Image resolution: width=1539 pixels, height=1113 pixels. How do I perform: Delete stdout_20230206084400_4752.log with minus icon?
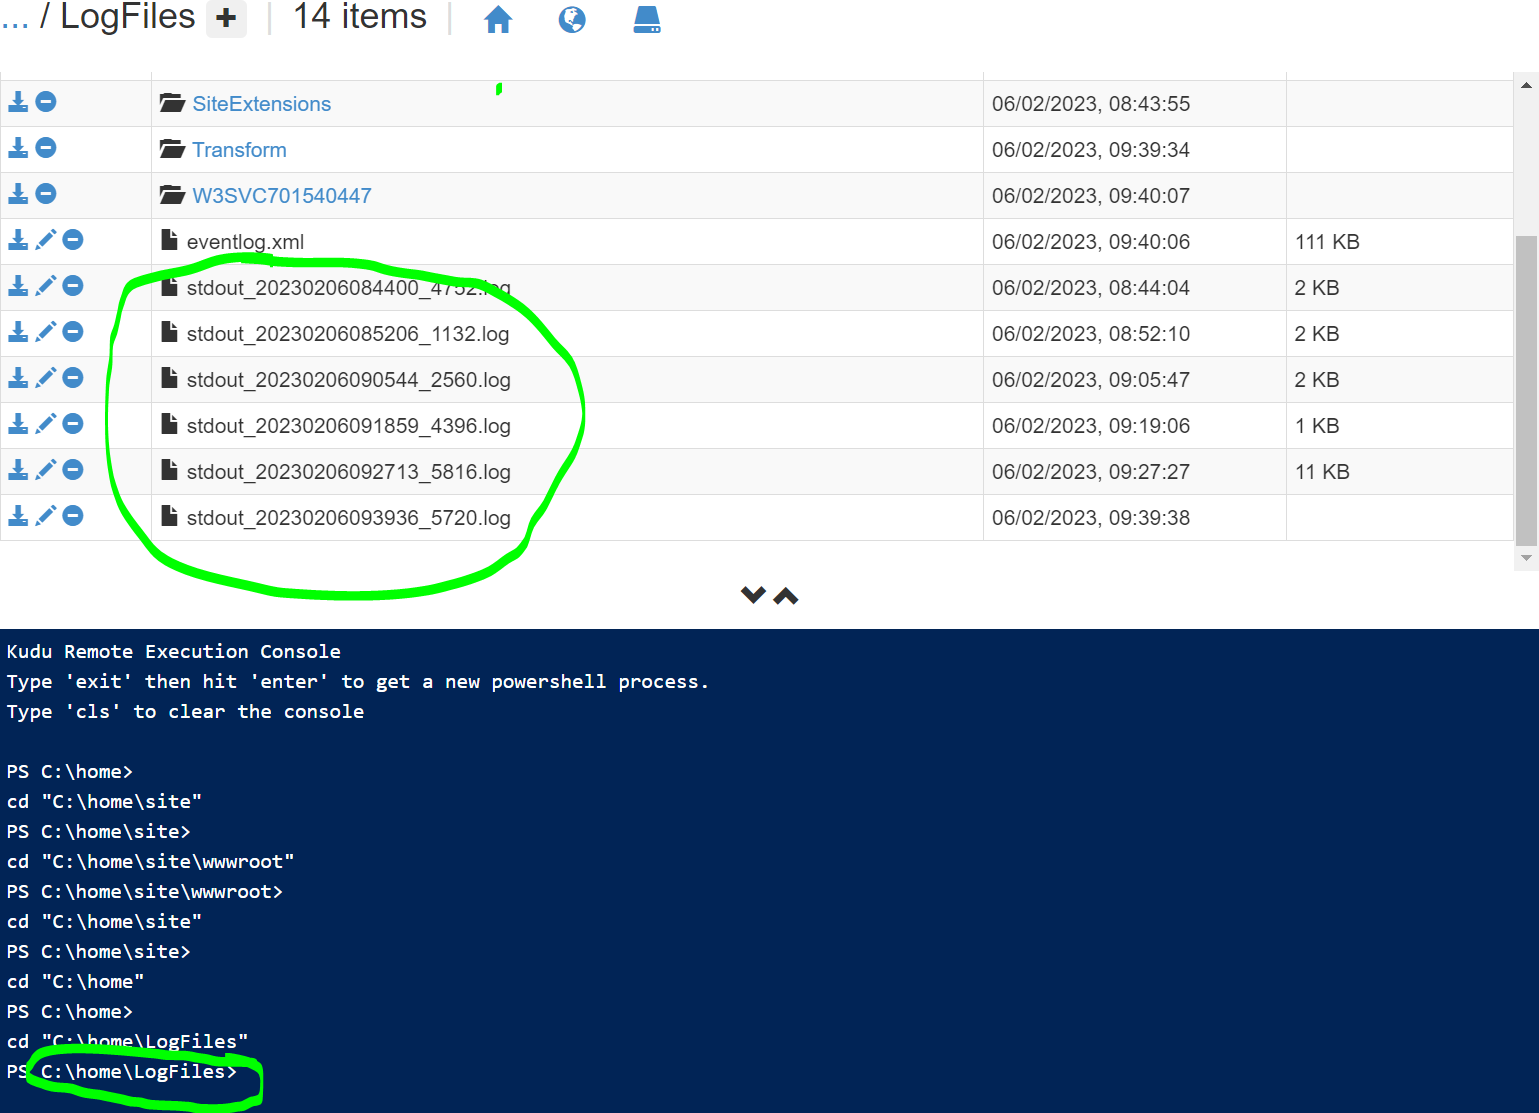pyautogui.click(x=72, y=285)
